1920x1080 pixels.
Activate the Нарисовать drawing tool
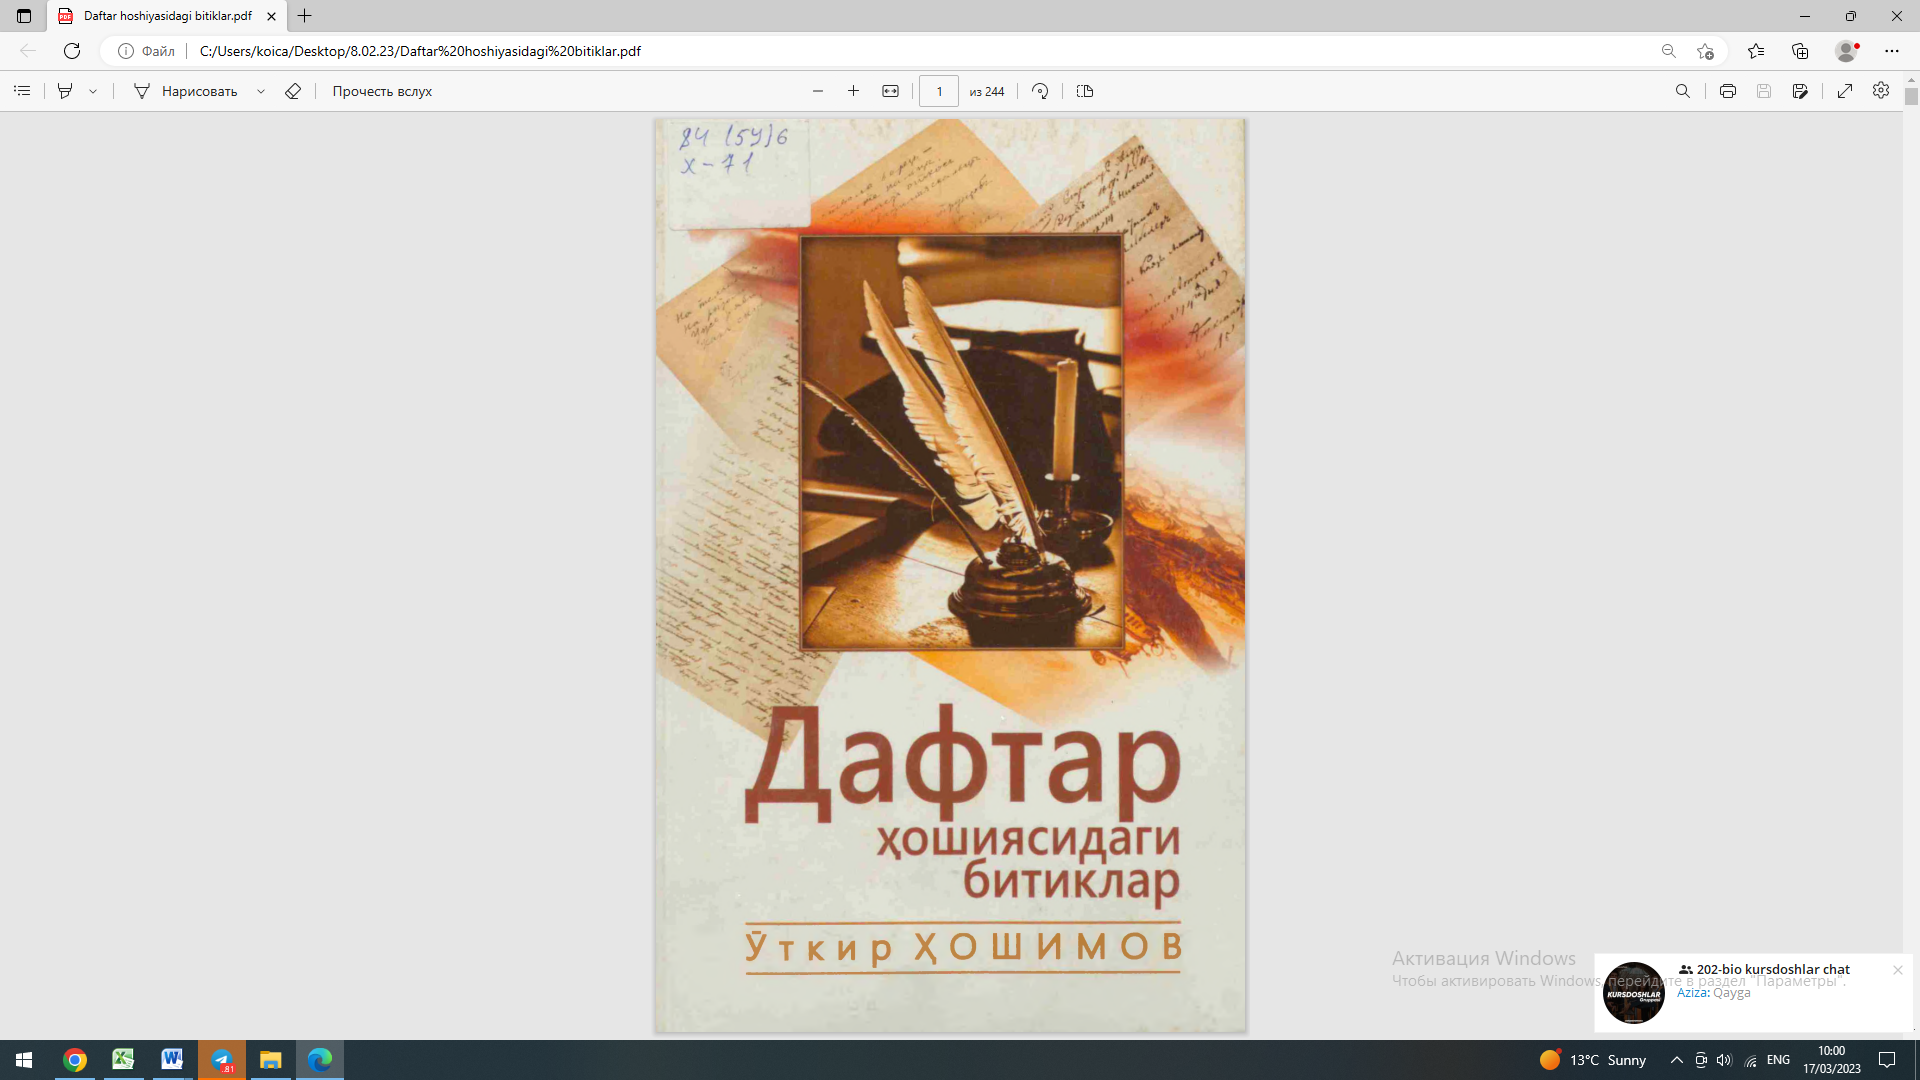[x=186, y=91]
